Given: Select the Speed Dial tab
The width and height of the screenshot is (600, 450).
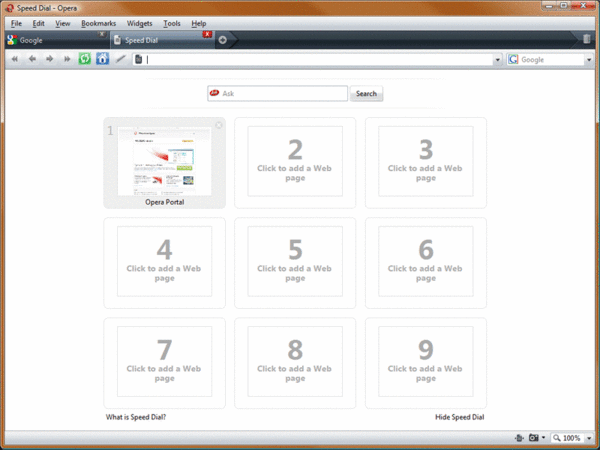Looking at the screenshot, I should point(163,40).
